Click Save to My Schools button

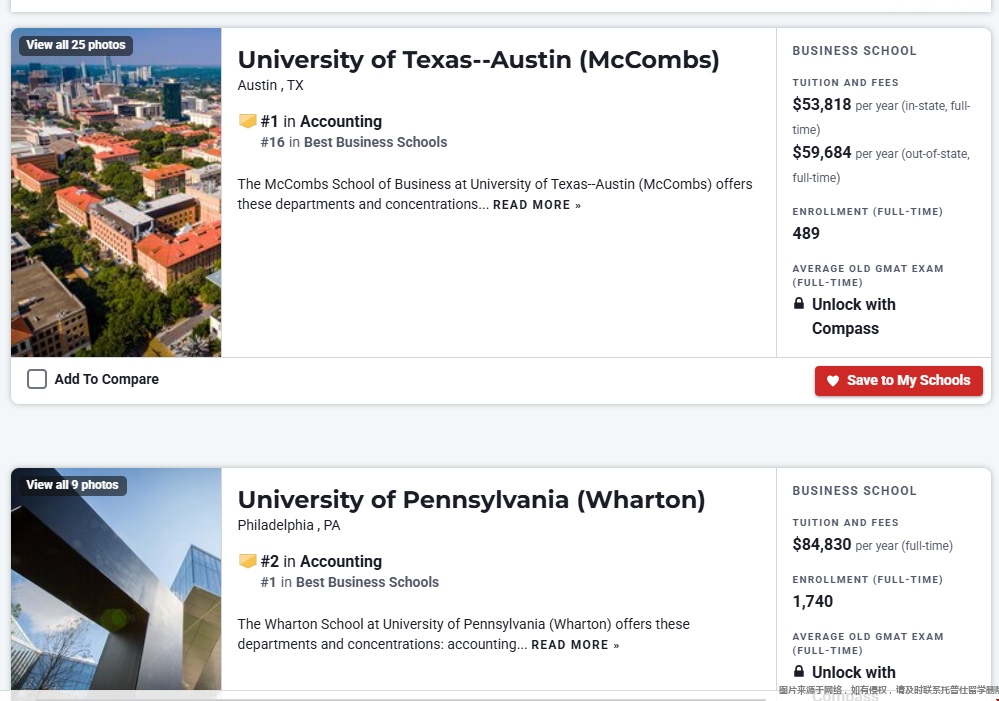tap(898, 380)
